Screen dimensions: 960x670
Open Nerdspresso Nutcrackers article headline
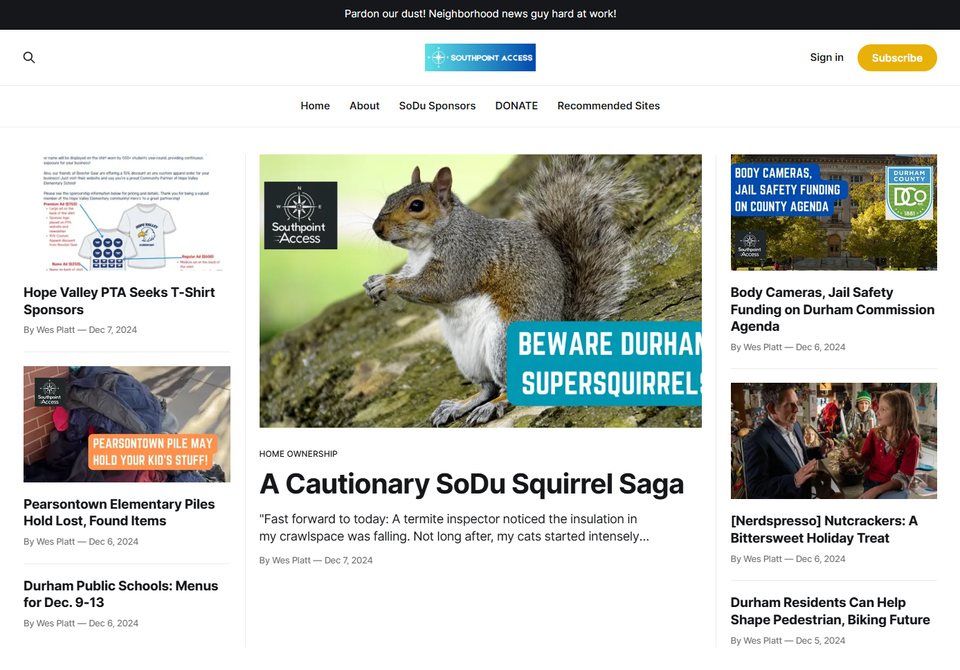pyautogui.click(x=823, y=530)
